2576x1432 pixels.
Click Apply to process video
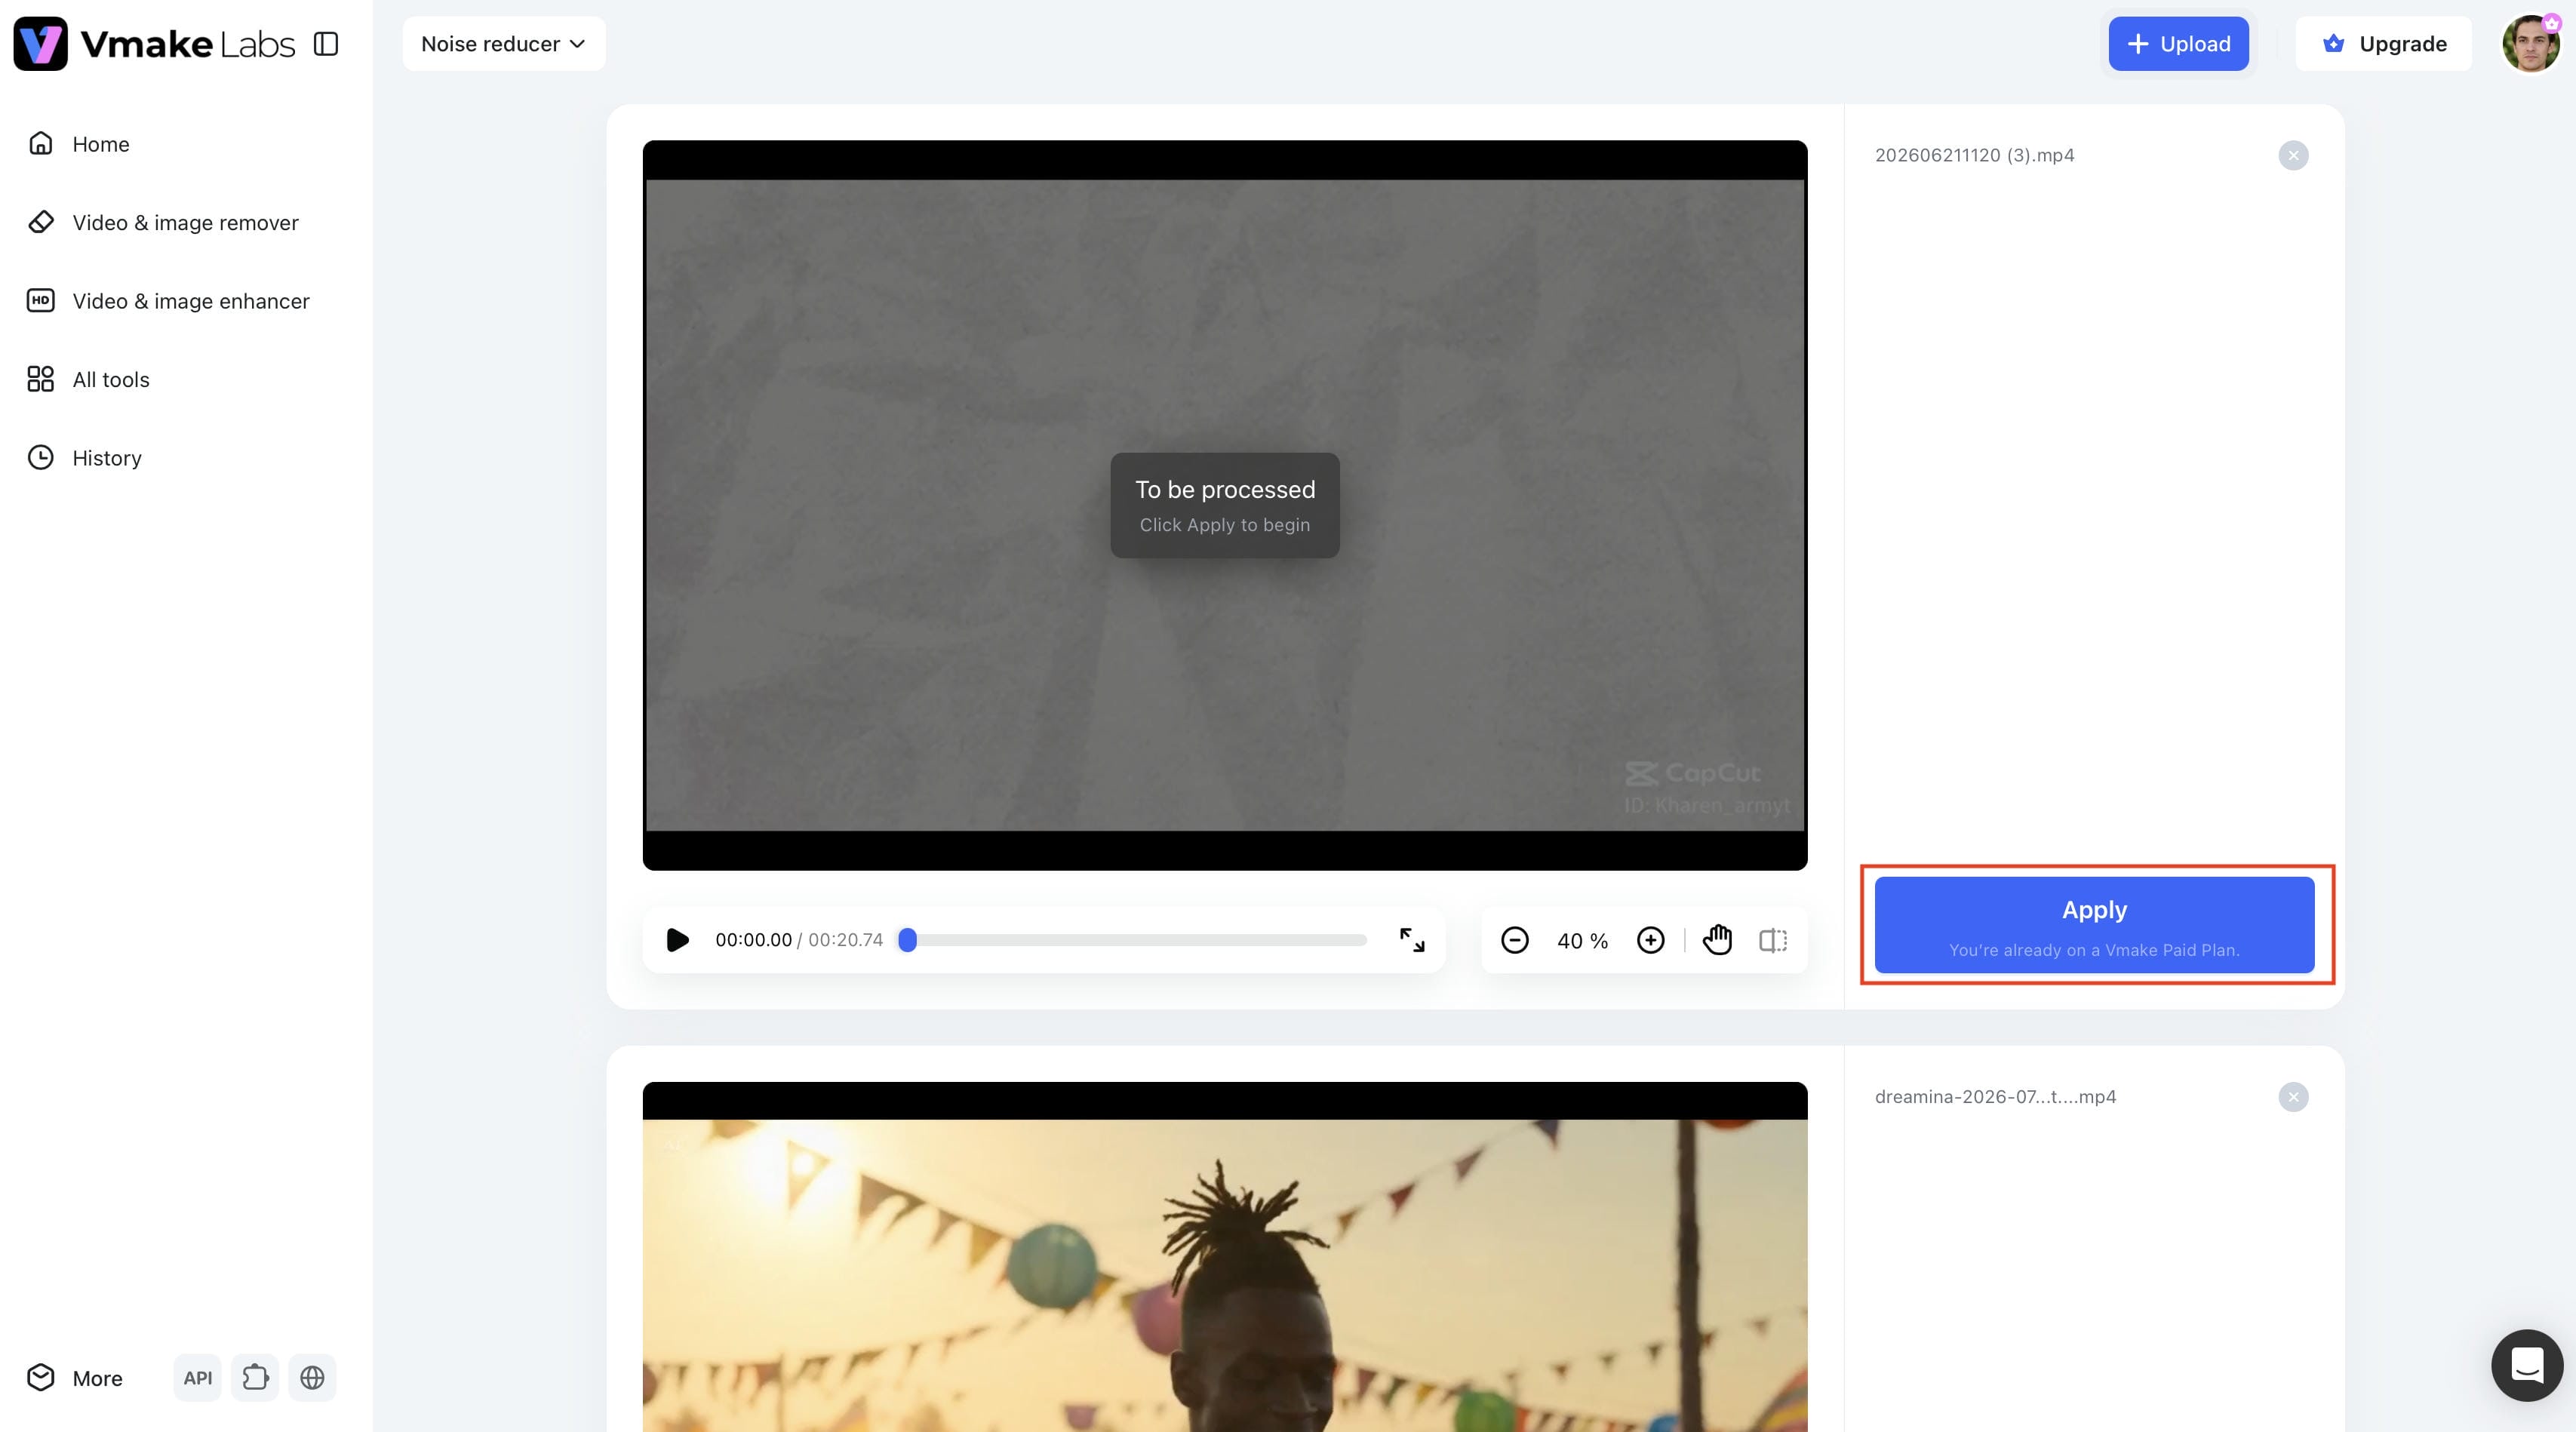2094,925
